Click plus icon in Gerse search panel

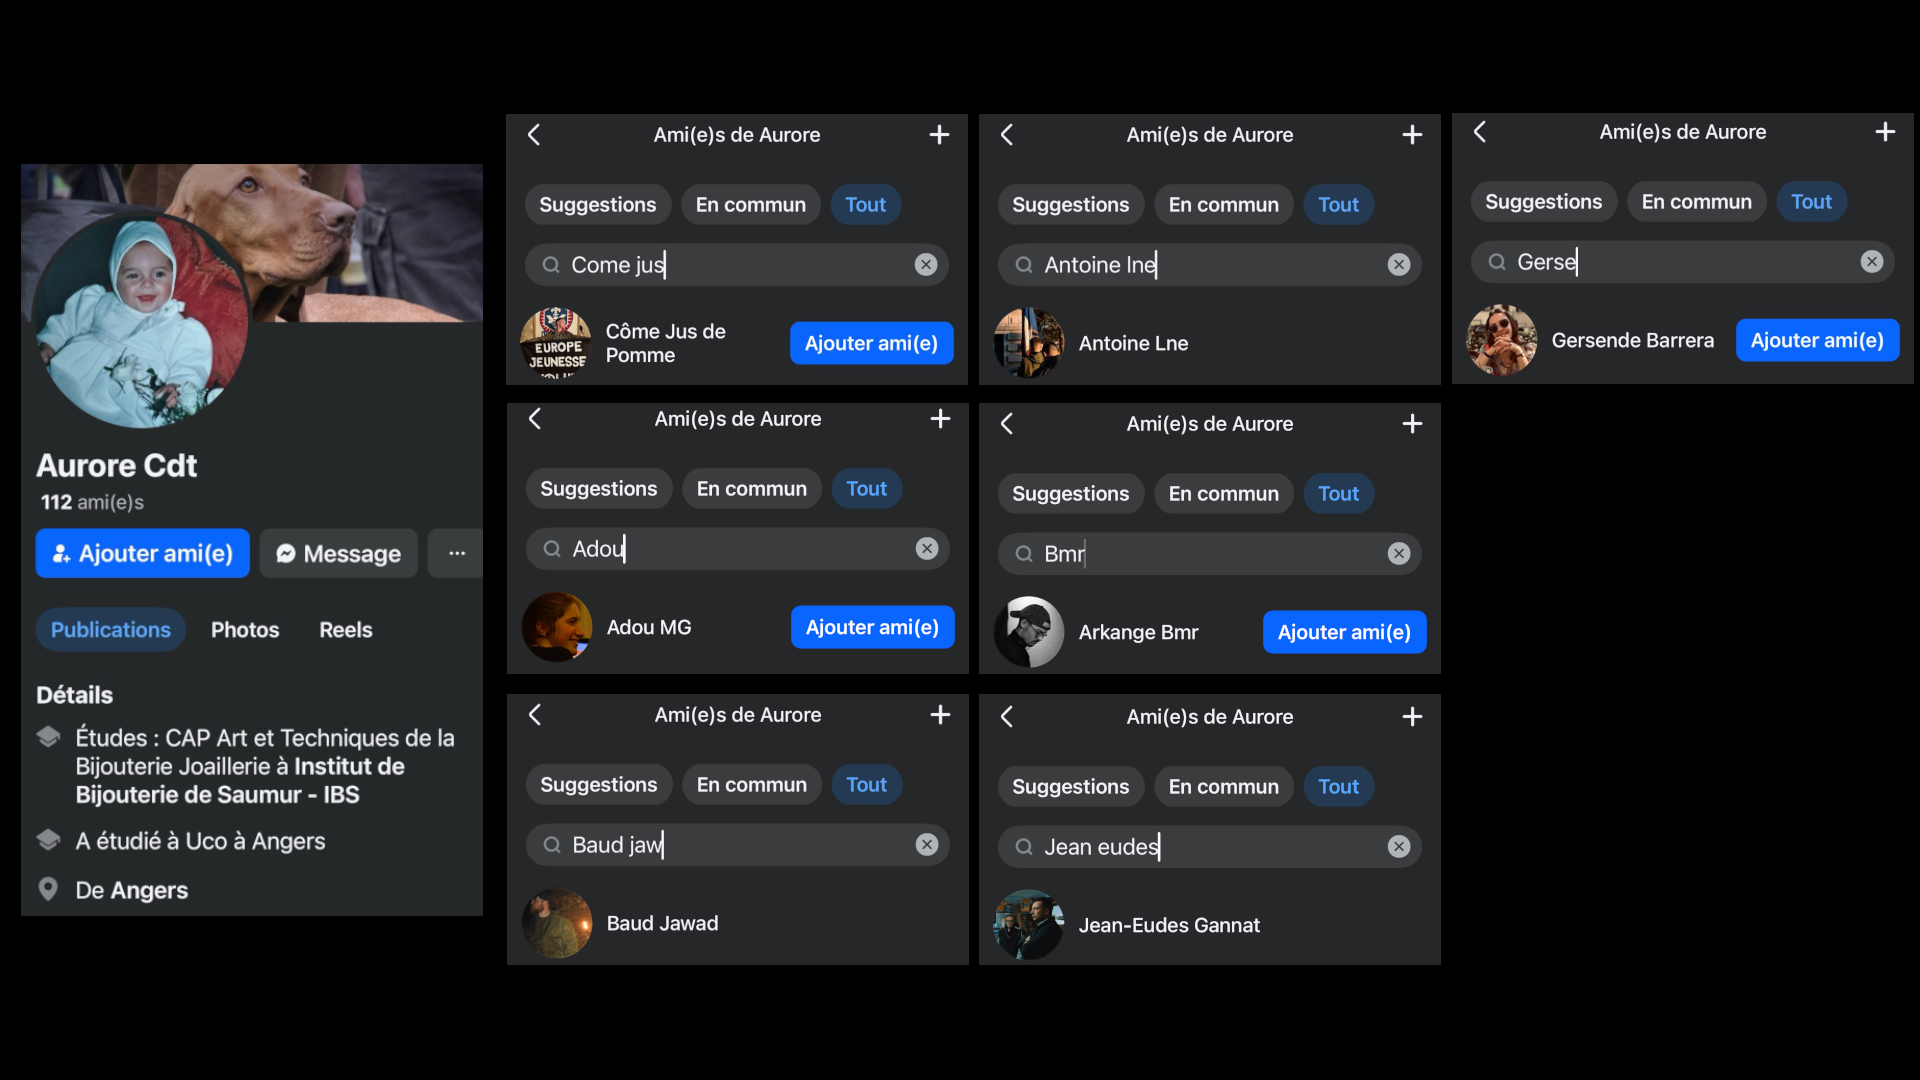(1885, 132)
